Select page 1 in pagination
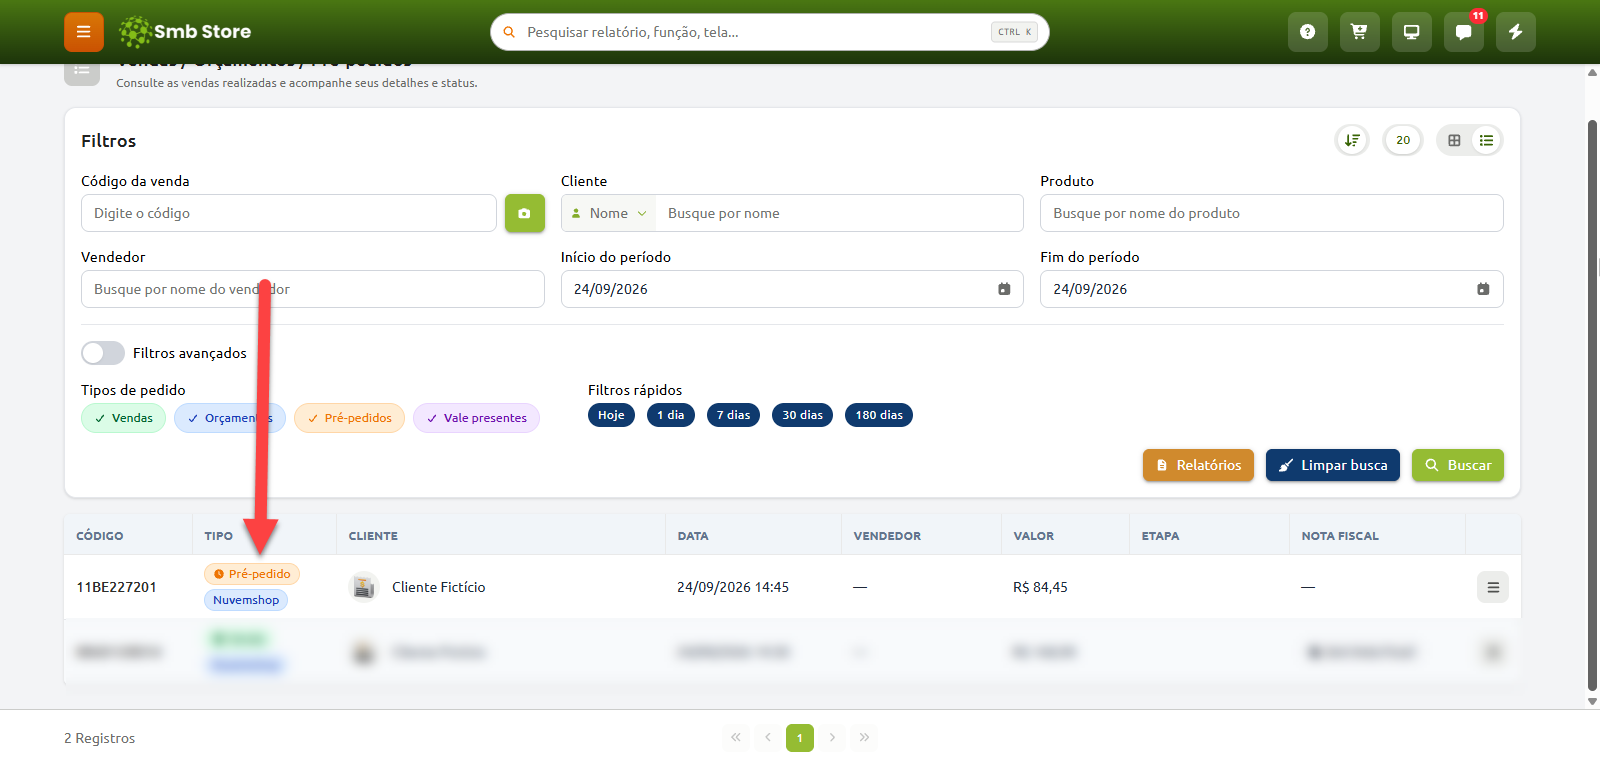The height and width of the screenshot is (765, 1600). pyautogui.click(x=800, y=738)
